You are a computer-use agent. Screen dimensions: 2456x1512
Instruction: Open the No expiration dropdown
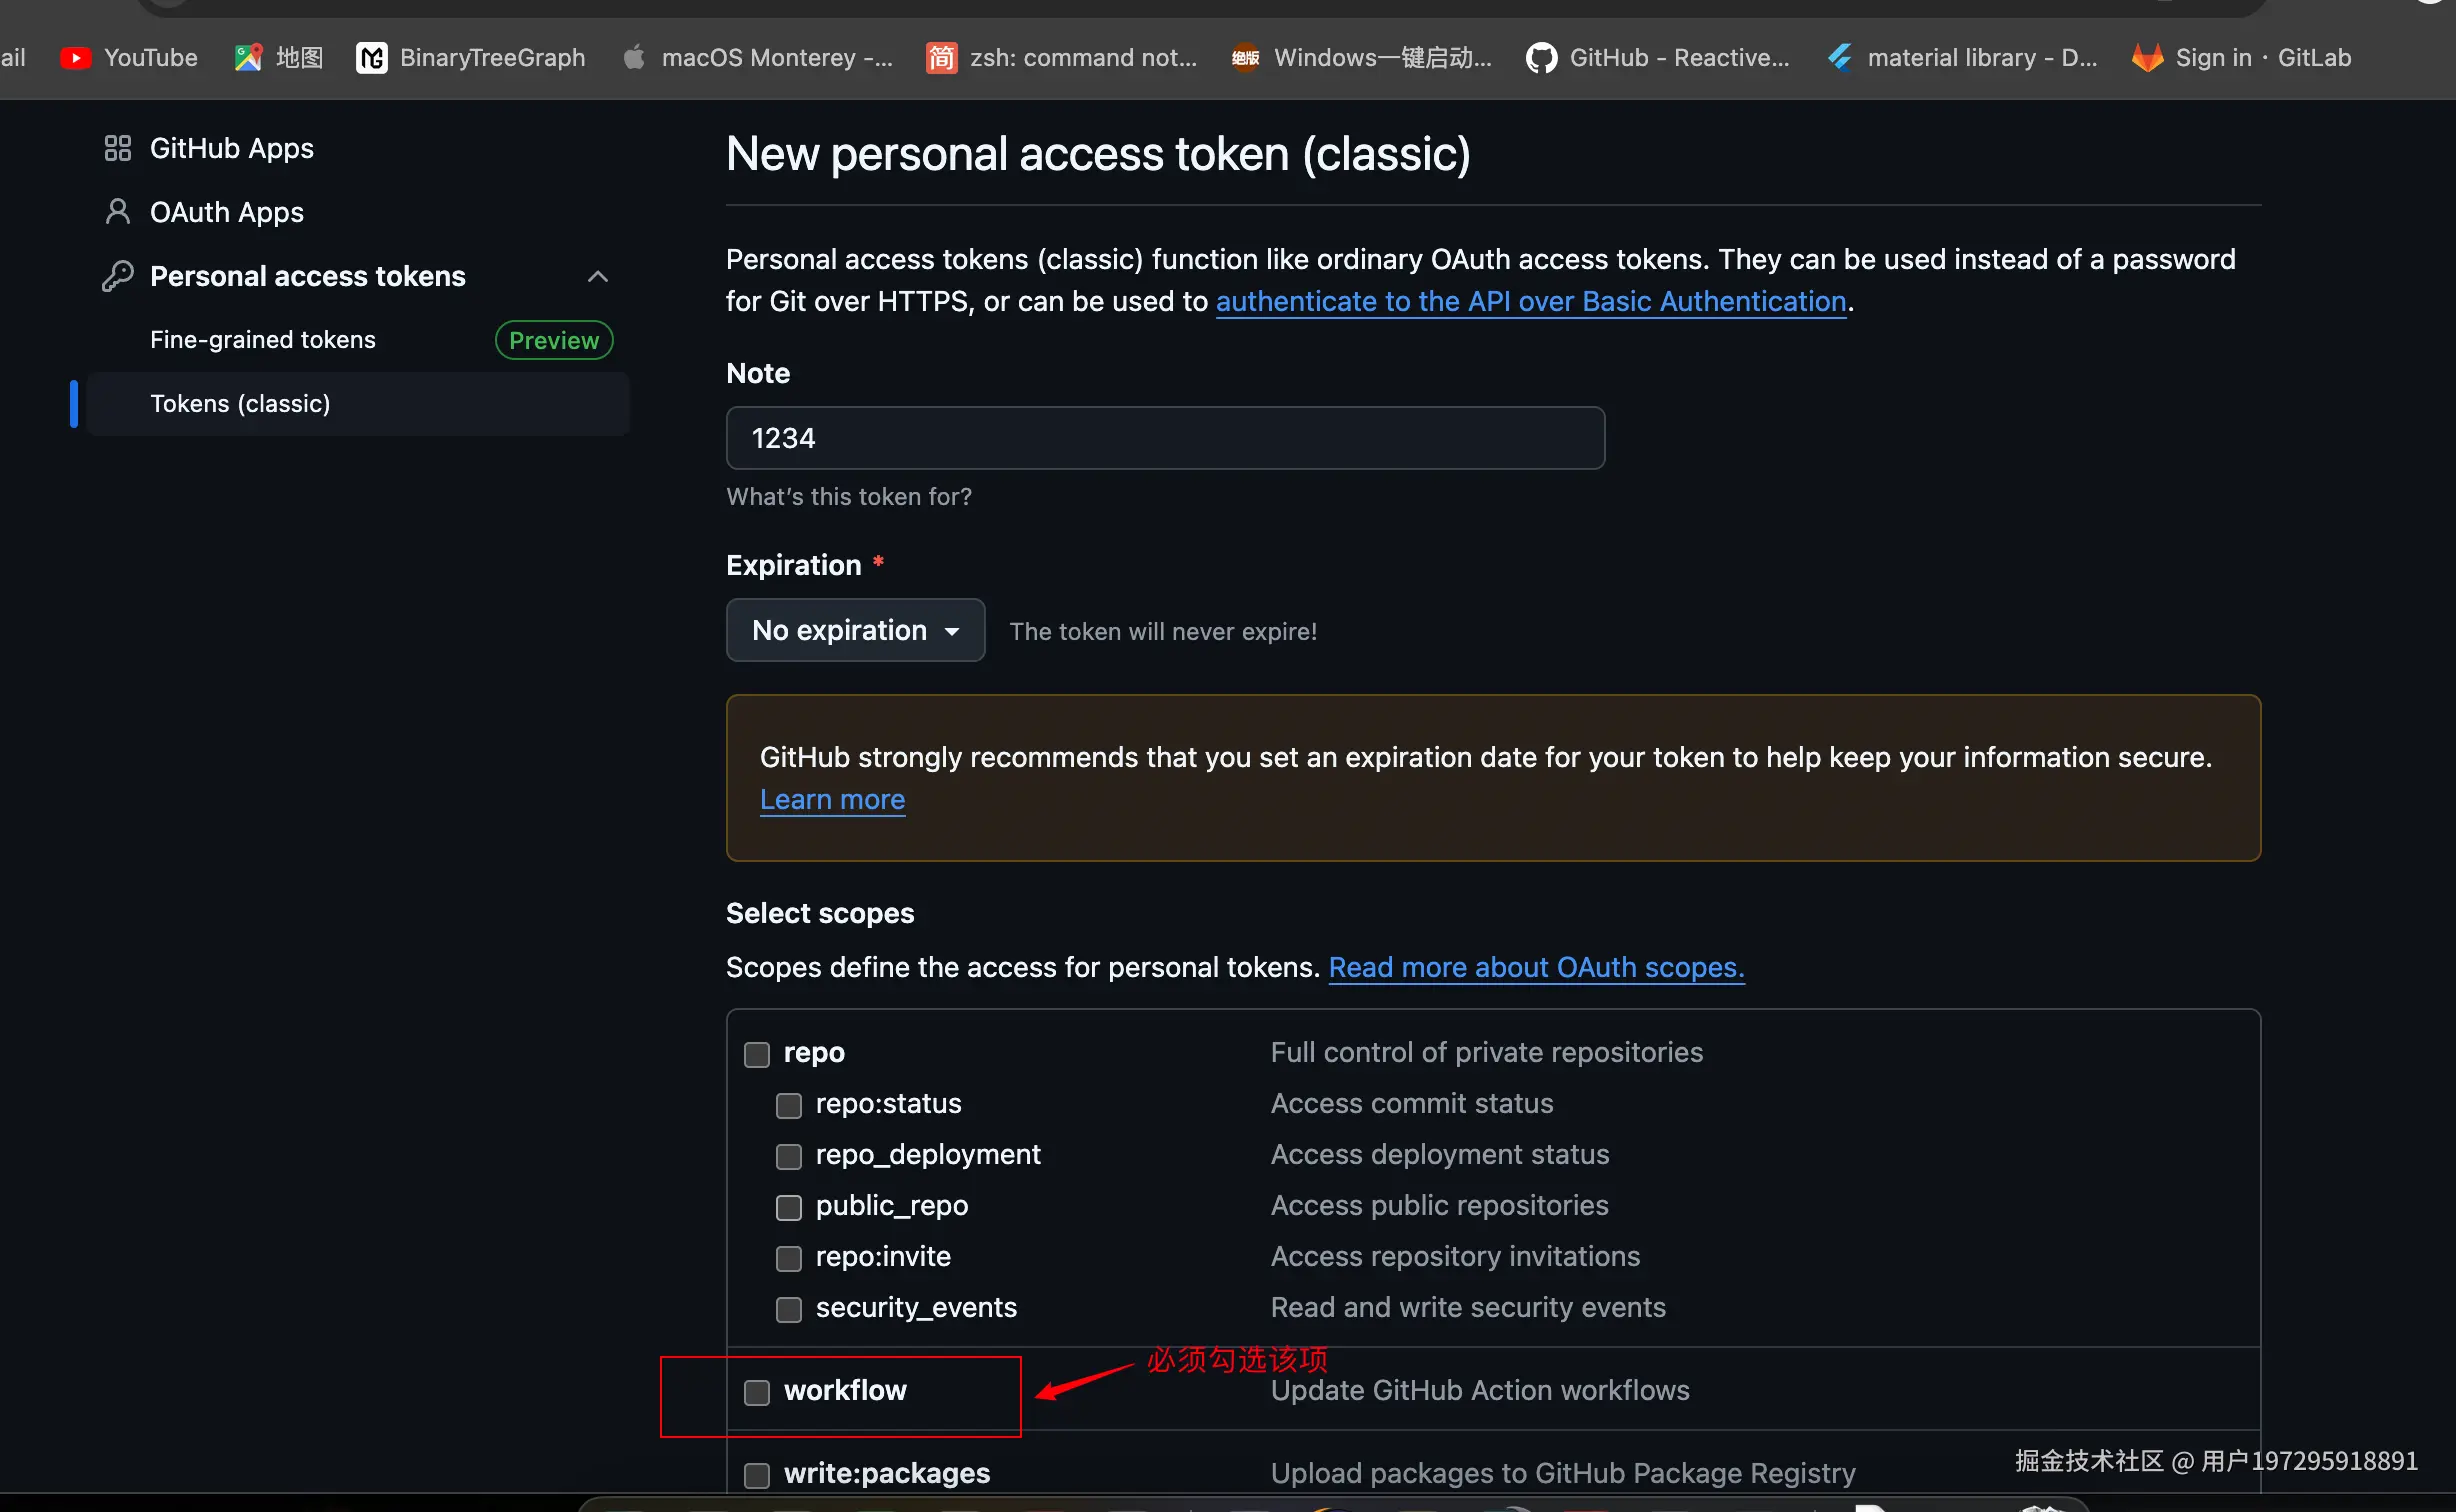[855, 630]
